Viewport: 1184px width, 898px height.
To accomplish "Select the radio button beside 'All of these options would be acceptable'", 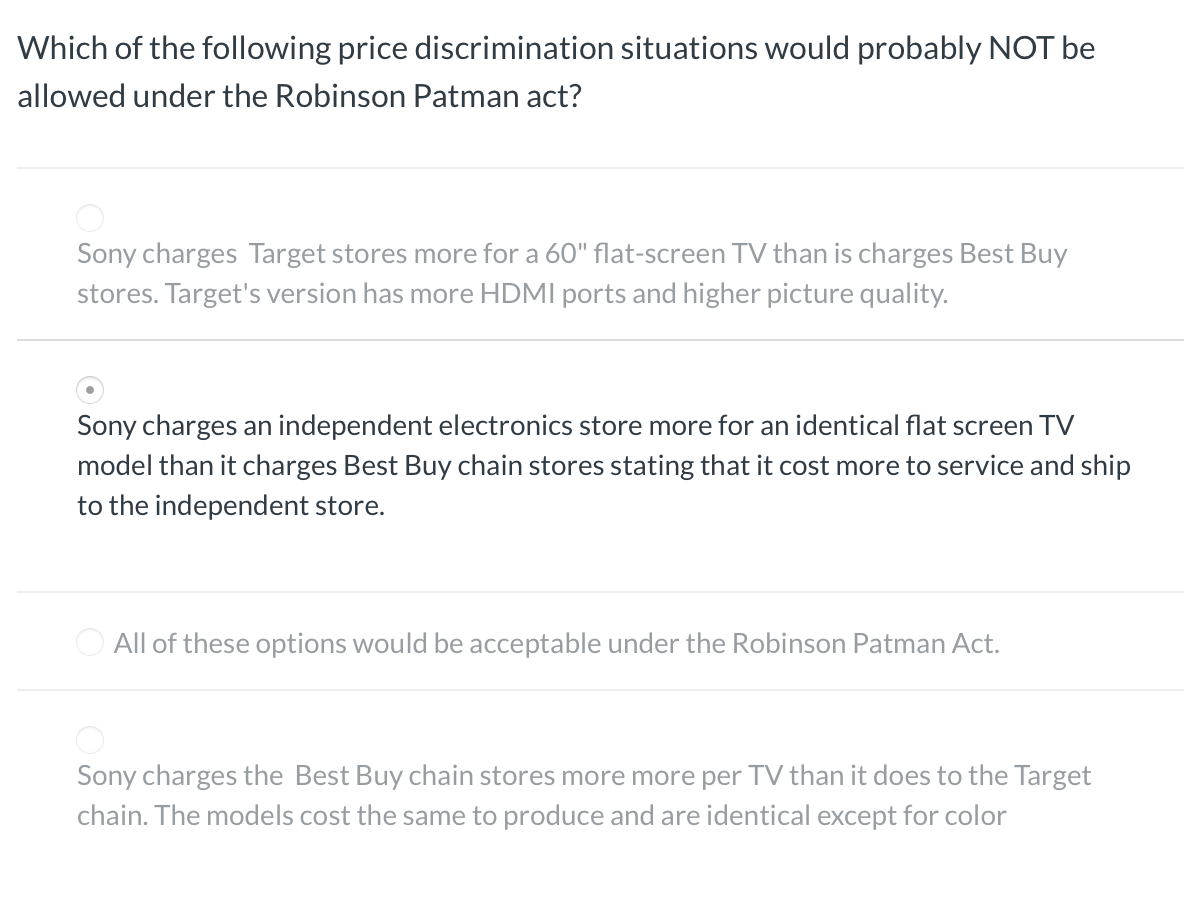I will point(90,642).
